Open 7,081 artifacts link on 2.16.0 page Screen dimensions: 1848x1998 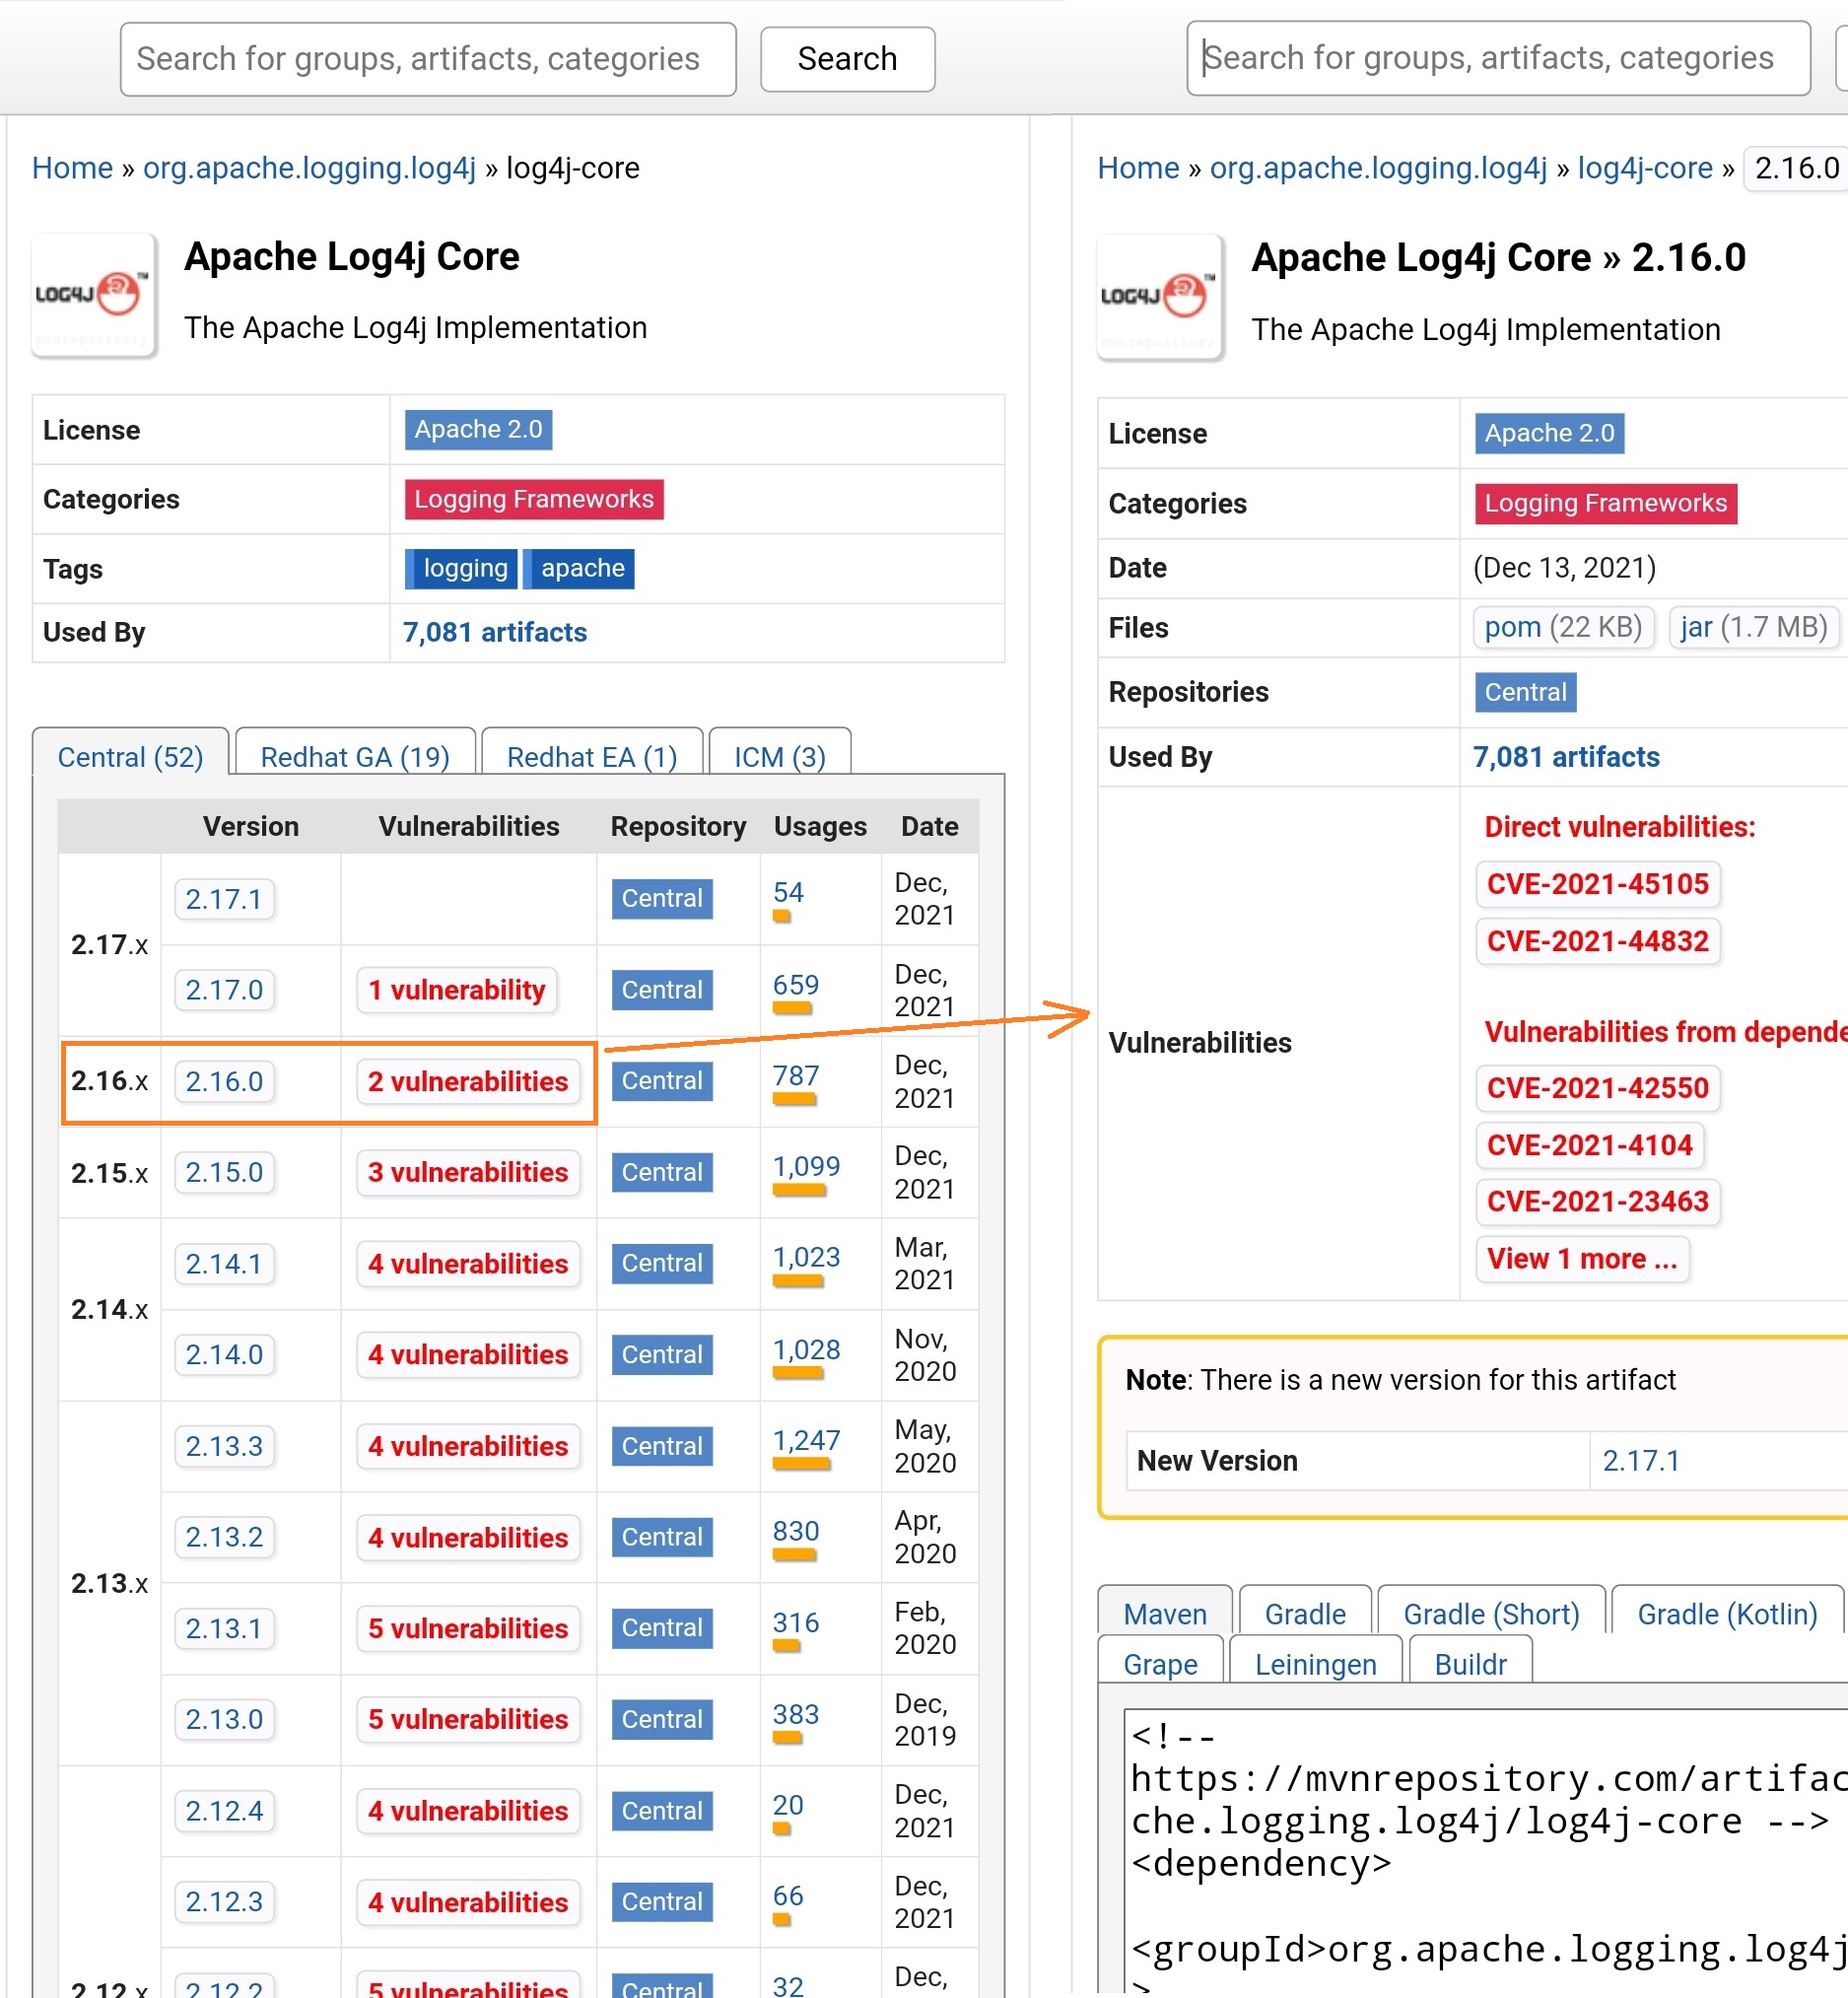[1566, 757]
